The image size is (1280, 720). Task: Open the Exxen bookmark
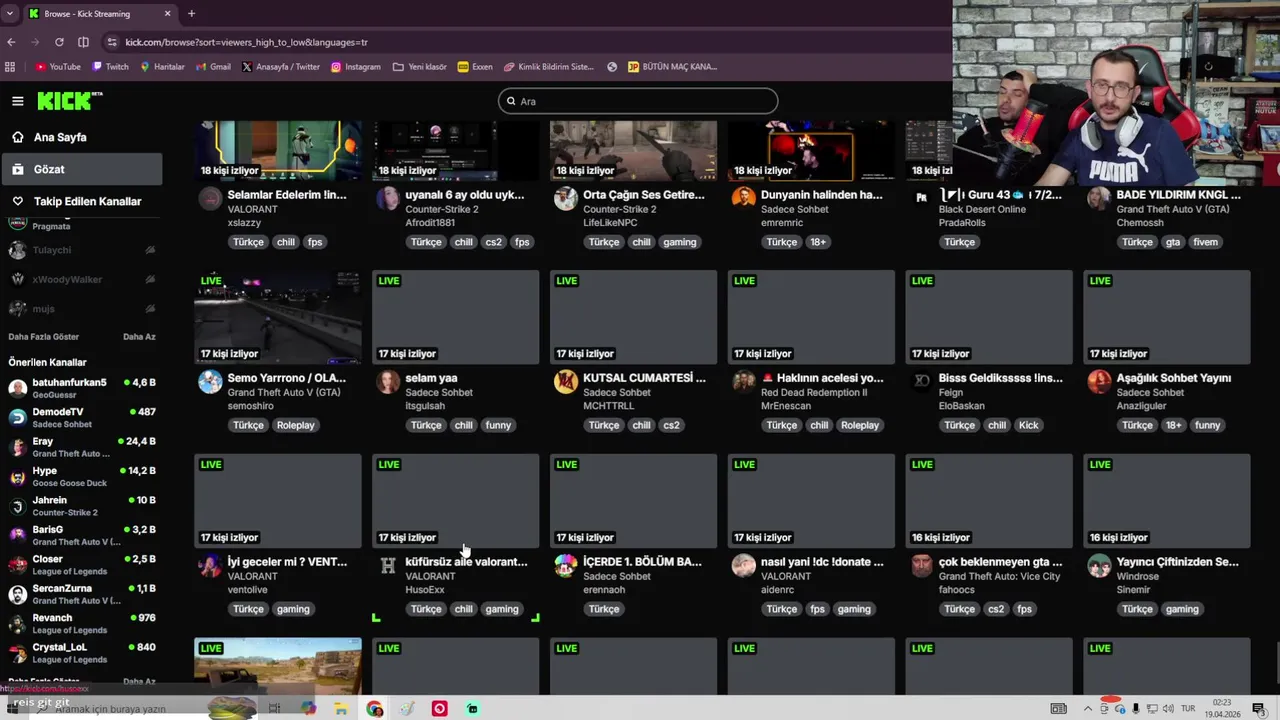[475, 67]
